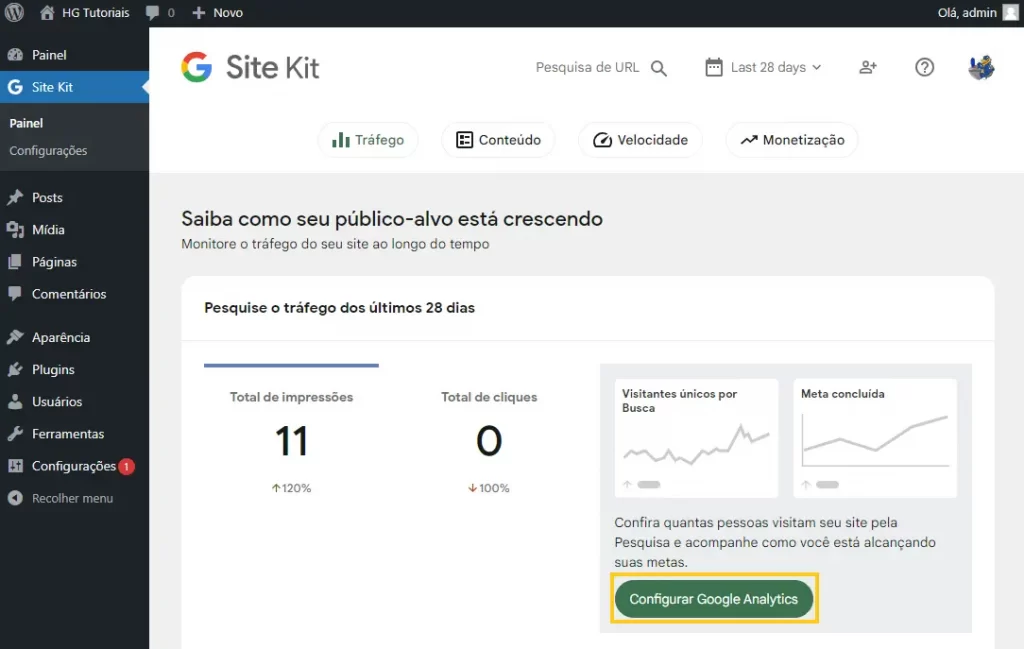Click the bar chart icon in Tráfego tab

pos(341,140)
